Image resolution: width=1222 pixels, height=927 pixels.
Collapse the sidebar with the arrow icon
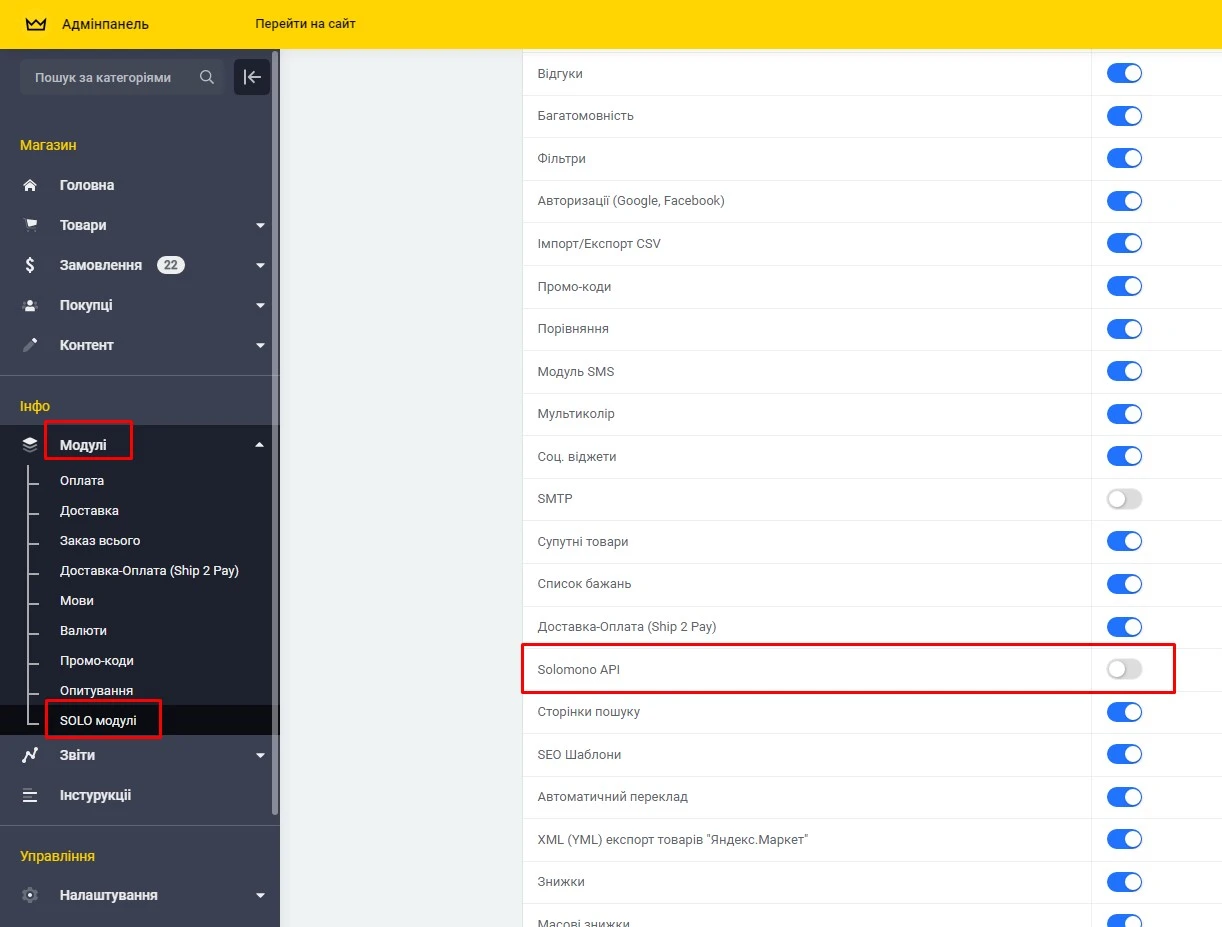[252, 77]
